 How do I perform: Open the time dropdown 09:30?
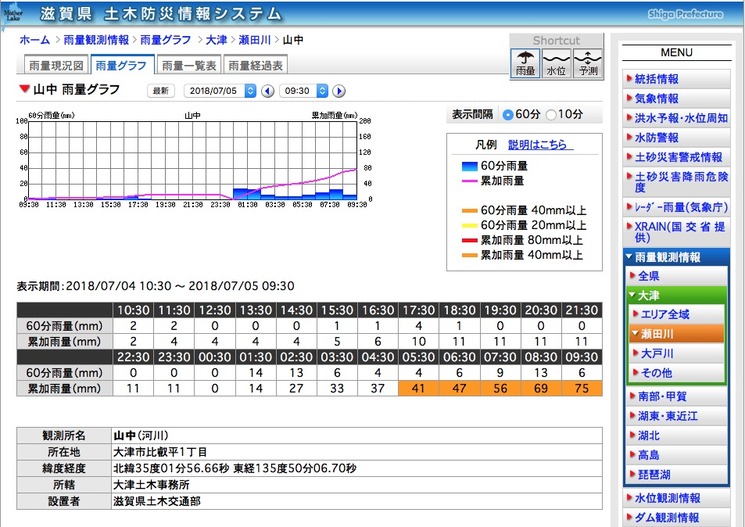(x=304, y=91)
